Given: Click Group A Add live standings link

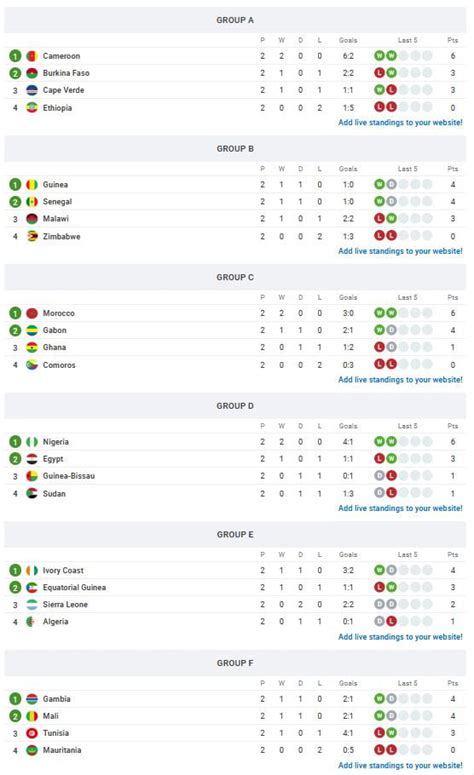Looking at the screenshot, I should coord(400,122).
